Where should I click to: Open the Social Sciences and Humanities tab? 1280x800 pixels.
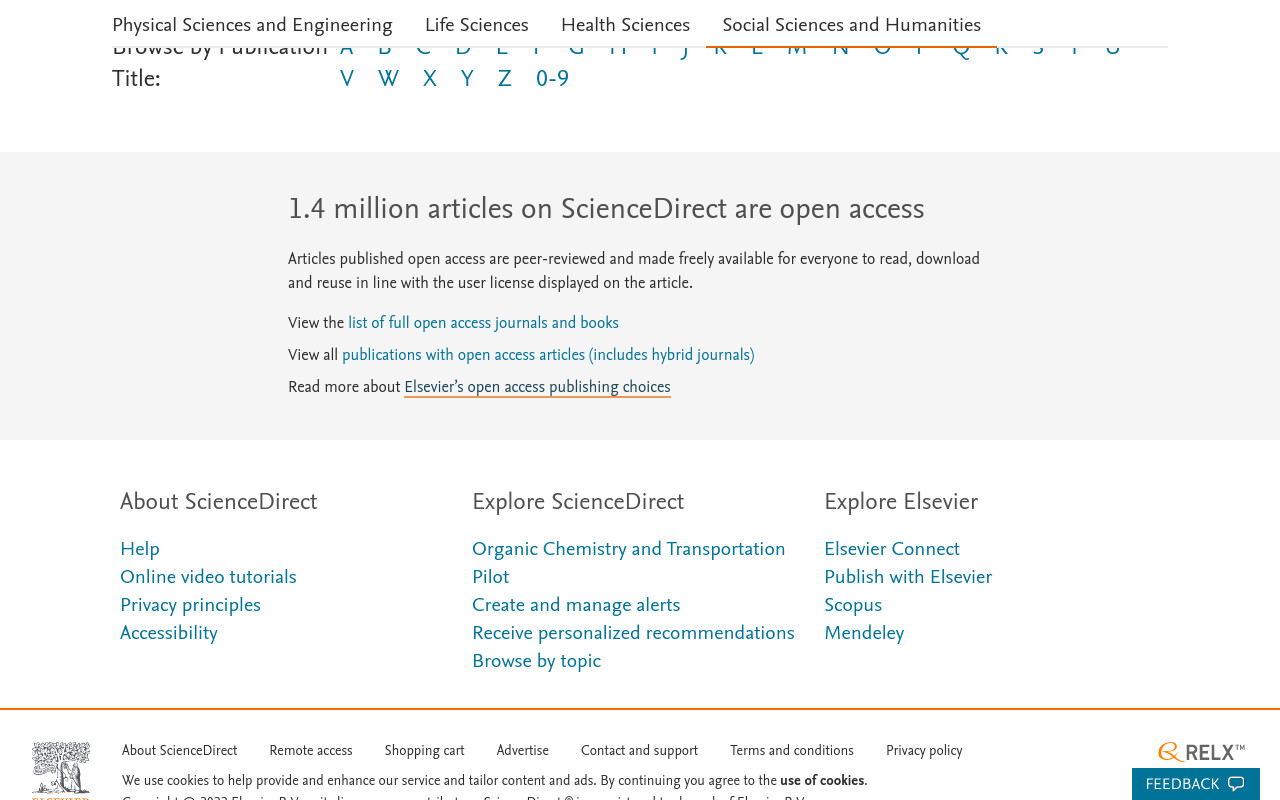pos(851,25)
